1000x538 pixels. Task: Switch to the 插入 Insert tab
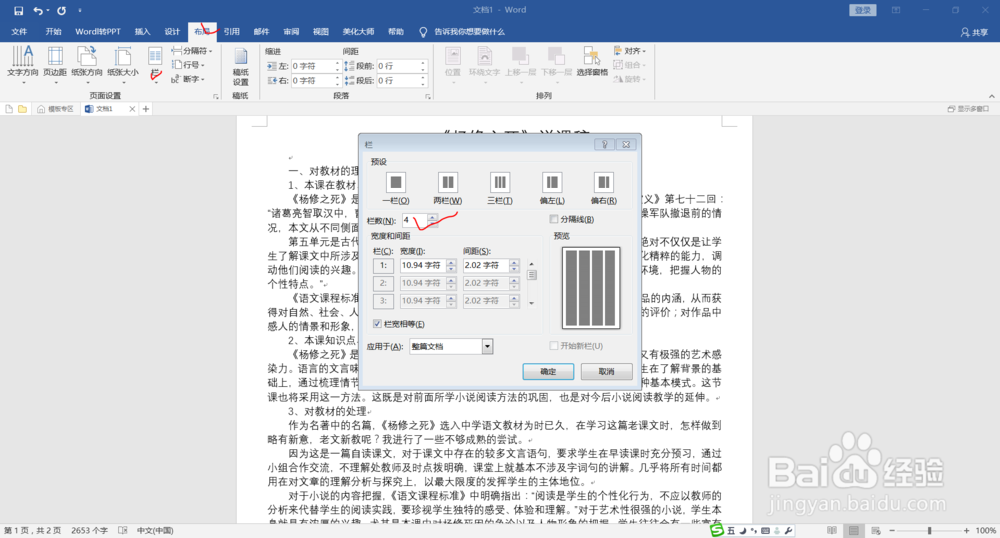pos(142,32)
